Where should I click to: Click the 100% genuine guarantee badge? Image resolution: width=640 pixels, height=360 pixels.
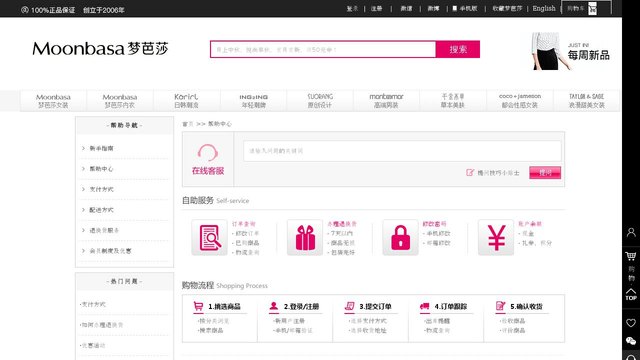pos(48,10)
